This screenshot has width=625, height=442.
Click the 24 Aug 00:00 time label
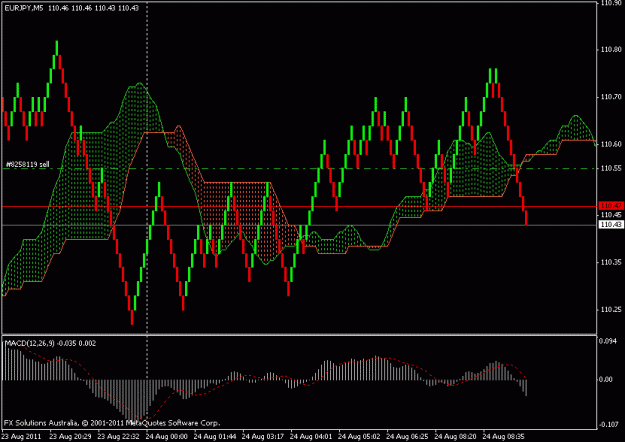167,437
